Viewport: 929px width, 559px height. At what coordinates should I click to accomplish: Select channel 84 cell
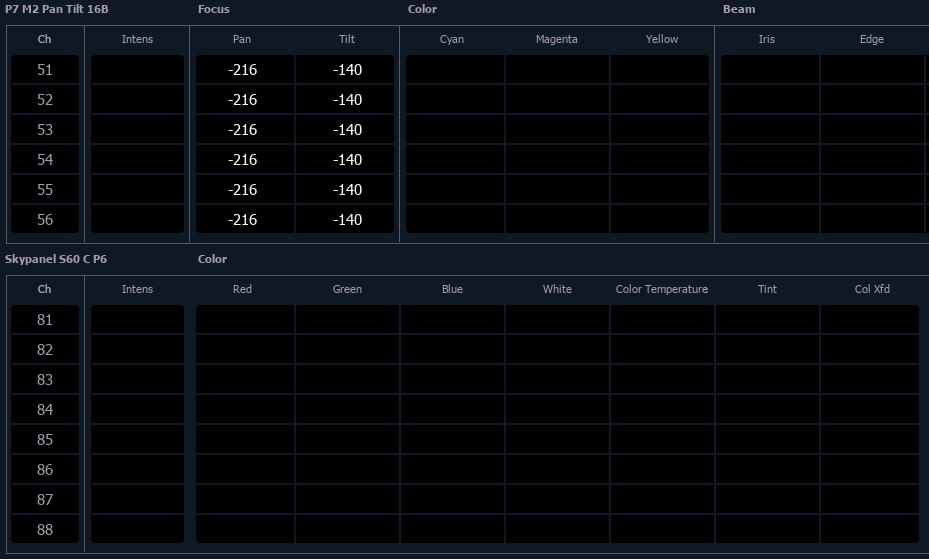[x=45, y=409]
